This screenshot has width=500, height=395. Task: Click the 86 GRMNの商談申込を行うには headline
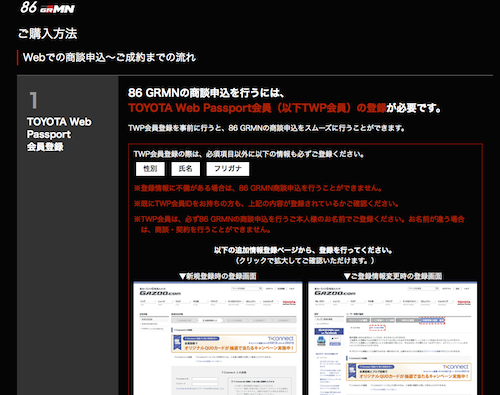(x=206, y=93)
